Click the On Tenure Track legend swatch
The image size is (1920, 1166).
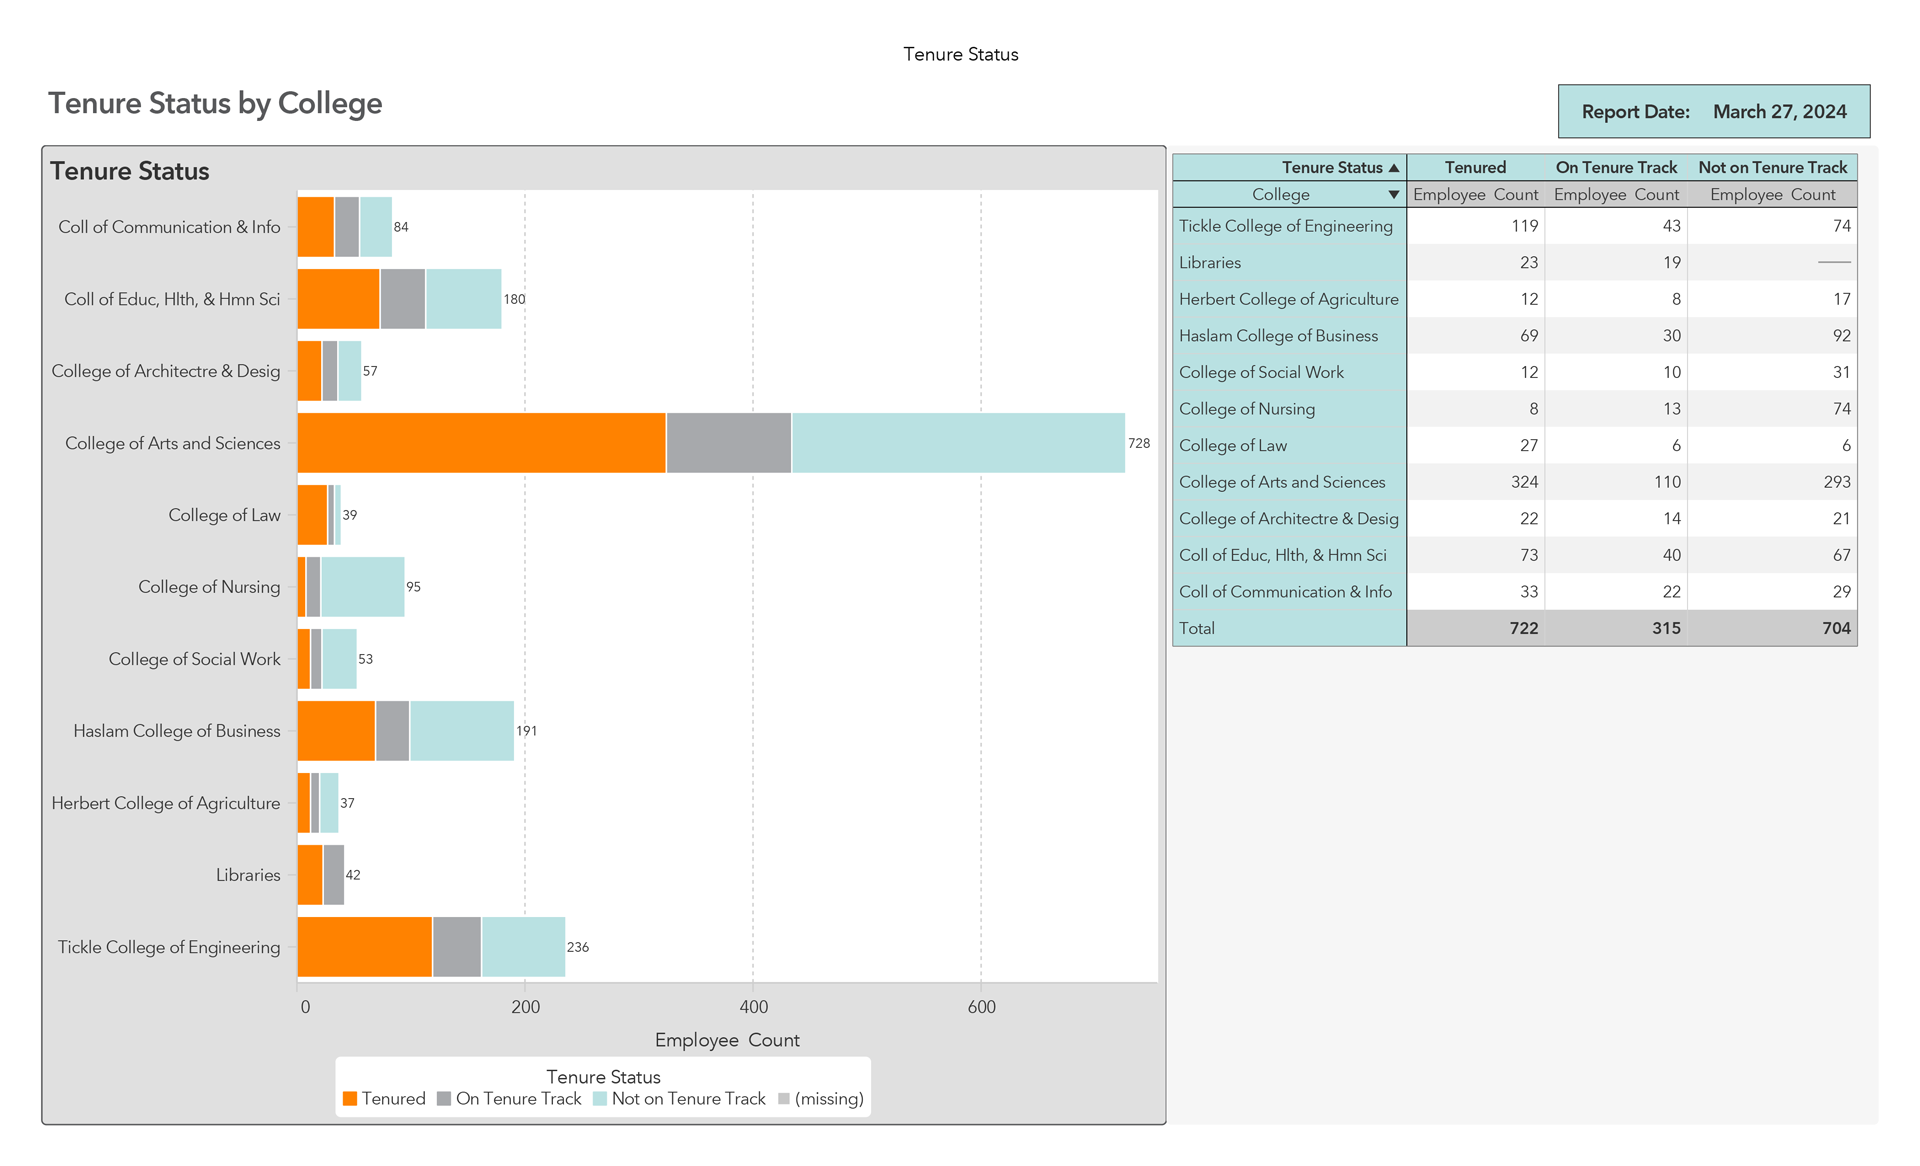(x=444, y=1099)
